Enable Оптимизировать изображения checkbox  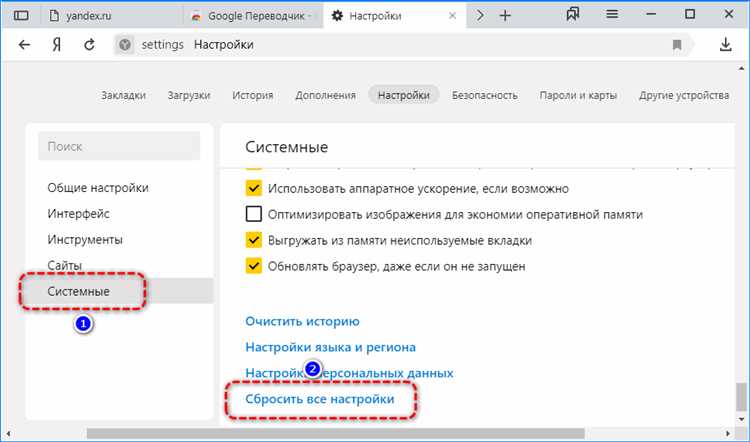[254, 214]
